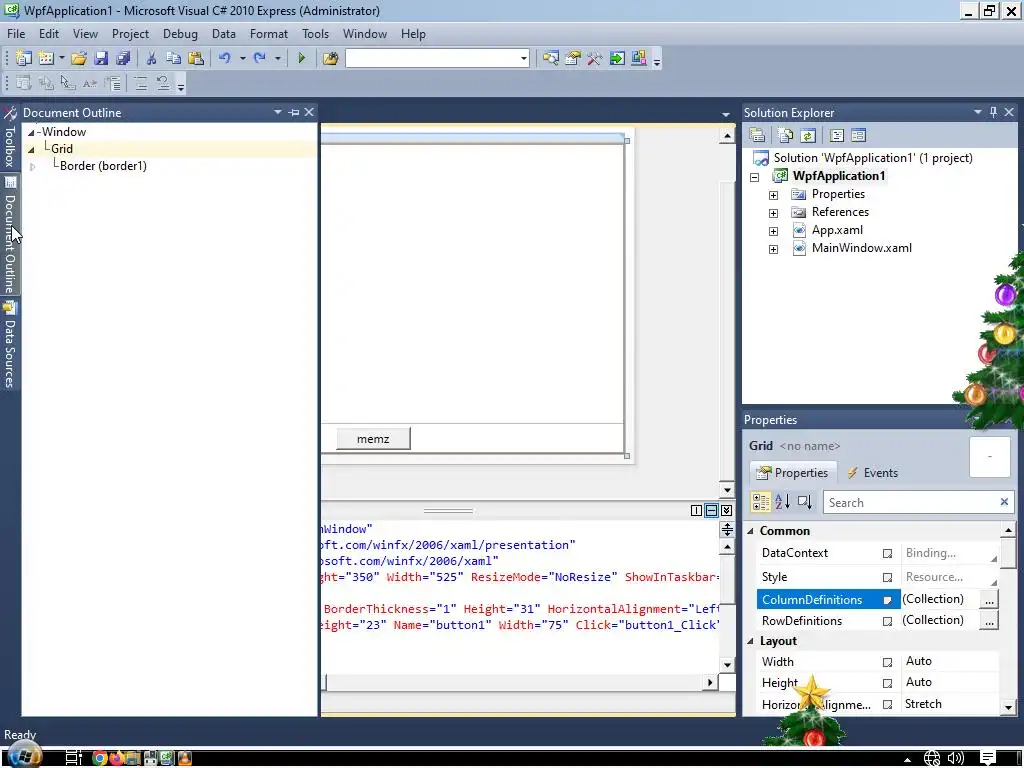Open the Undo history dropdown arrow
The width and height of the screenshot is (1024, 768).
[242, 59]
